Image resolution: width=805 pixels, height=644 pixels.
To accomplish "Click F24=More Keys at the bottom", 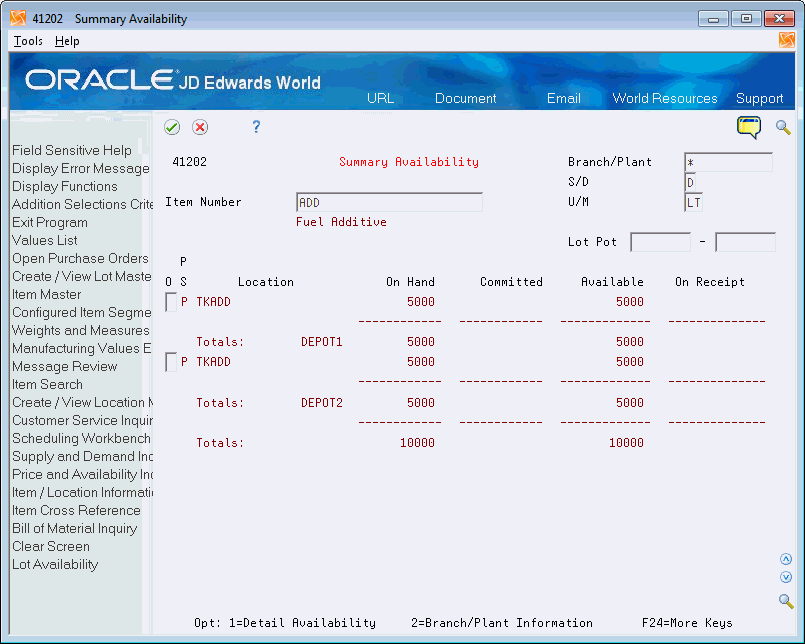I will [x=687, y=623].
